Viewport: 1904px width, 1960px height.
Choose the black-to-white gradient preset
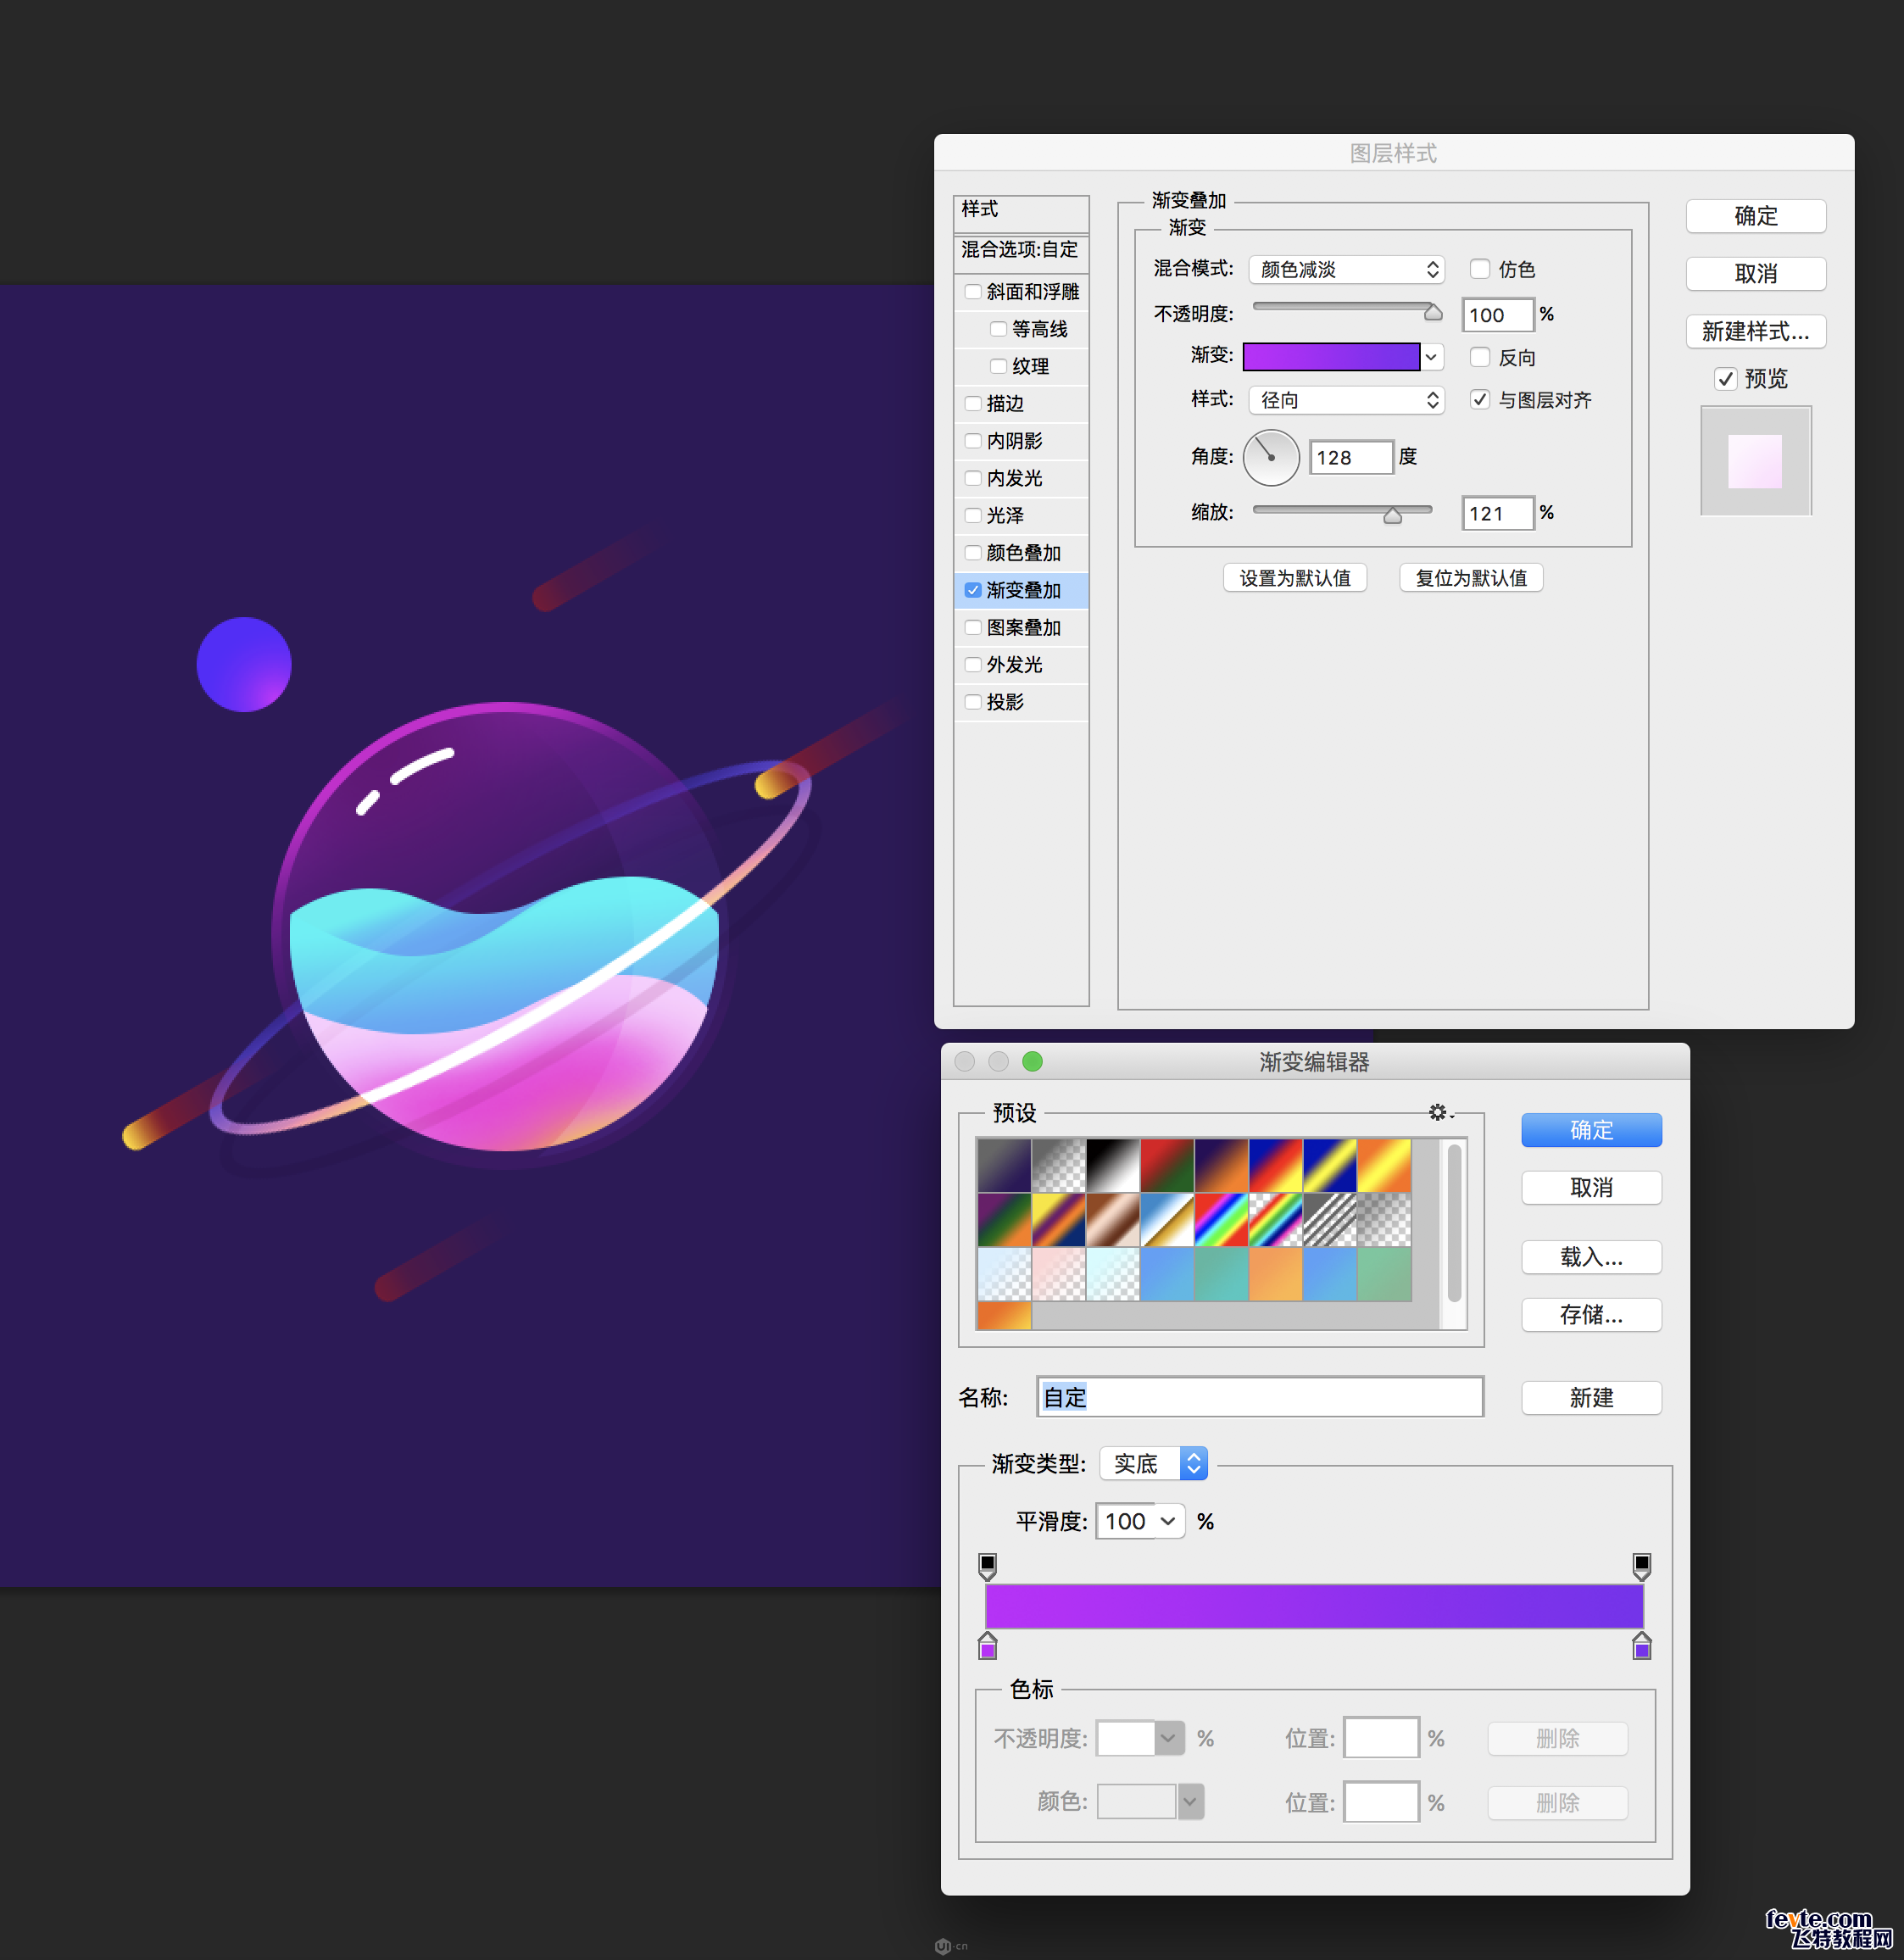point(1113,1165)
